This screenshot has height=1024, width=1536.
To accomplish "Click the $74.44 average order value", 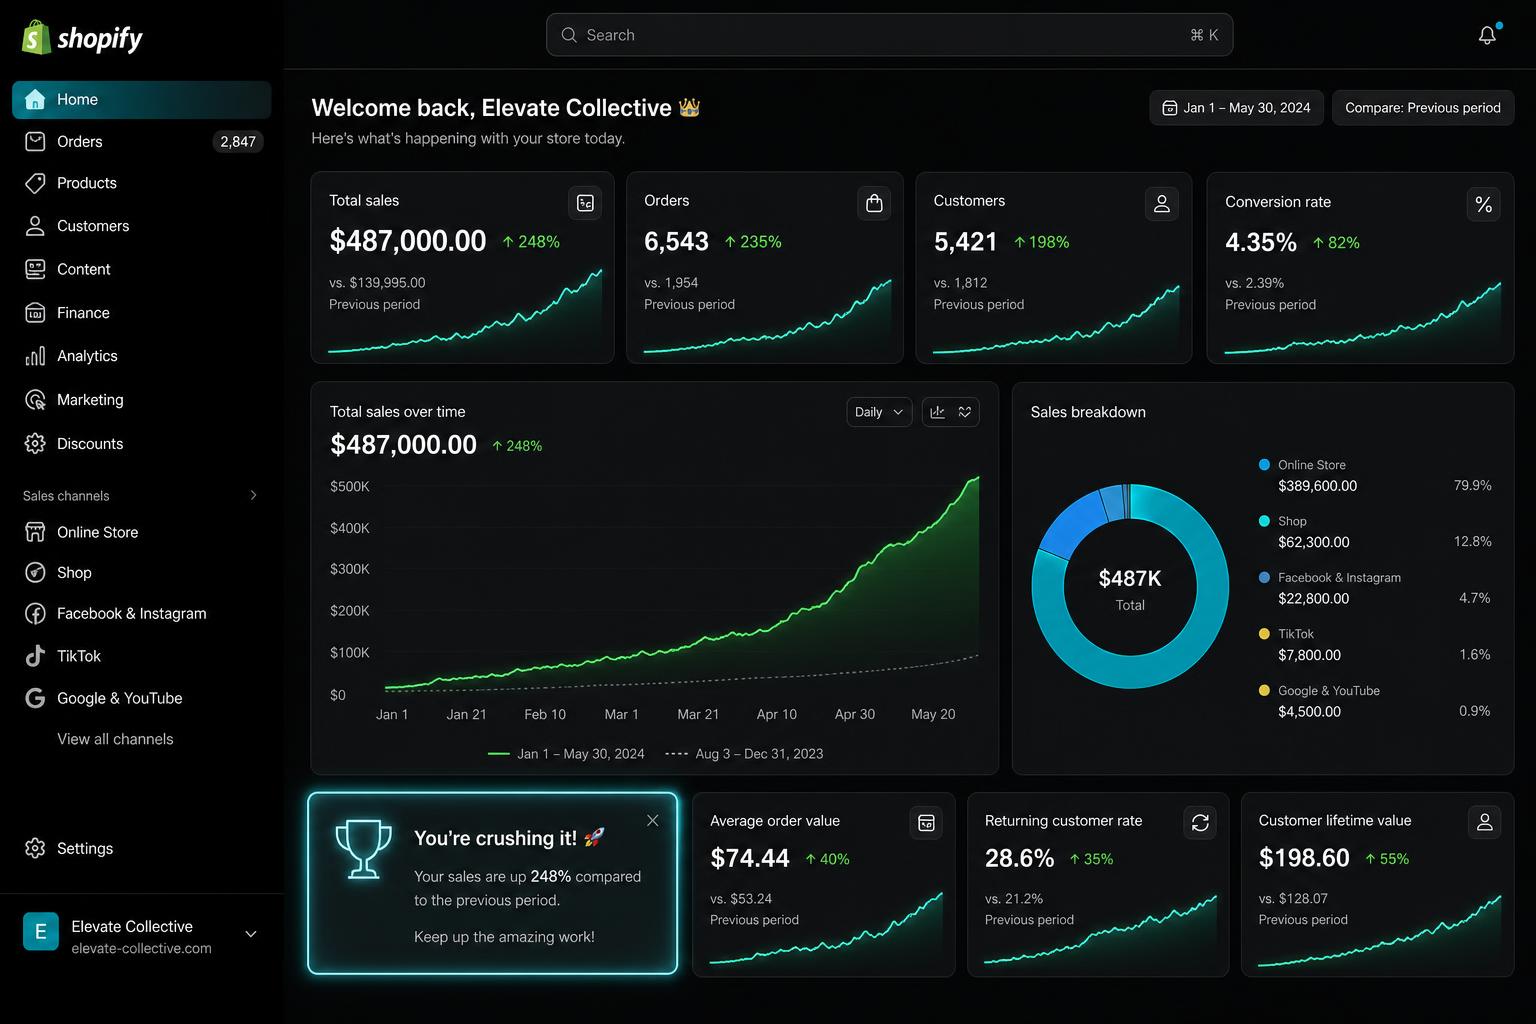I will [750, 858].
